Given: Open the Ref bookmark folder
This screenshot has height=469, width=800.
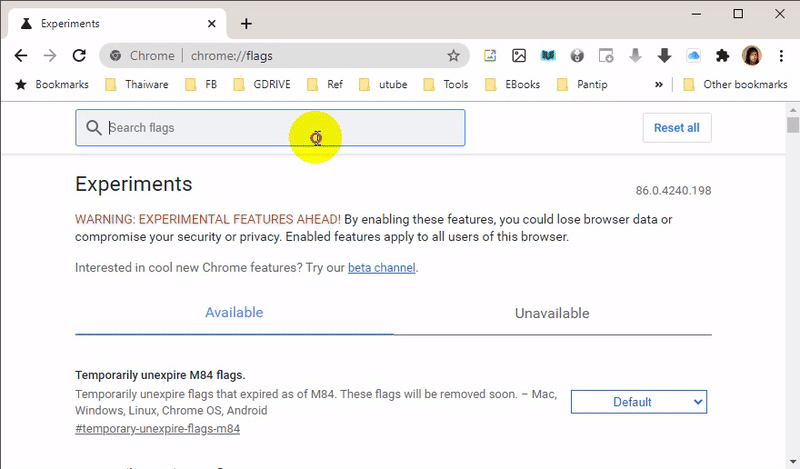Looking at the screenshot, I should tap(324, 84).
